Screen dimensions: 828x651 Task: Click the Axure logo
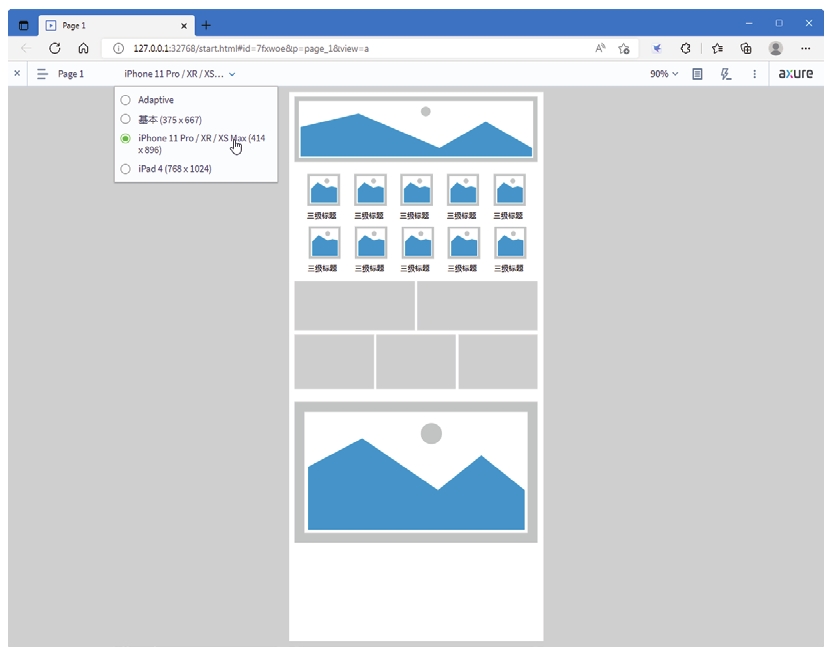(796, 74)
